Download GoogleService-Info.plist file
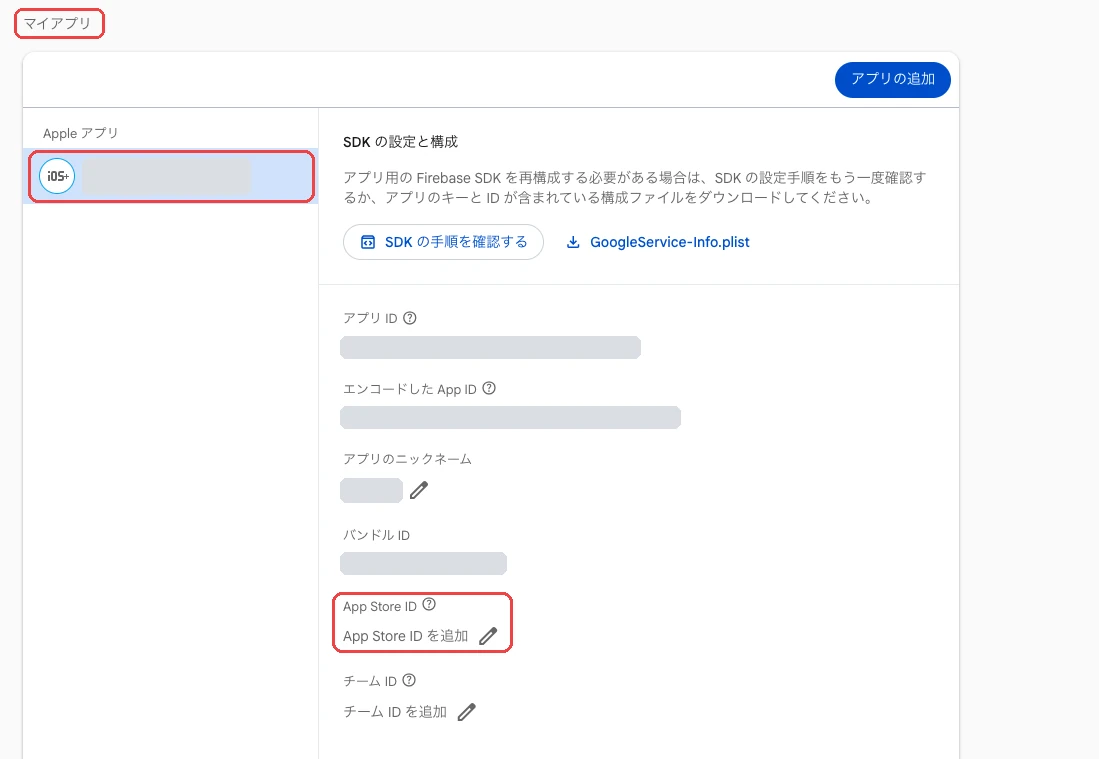1099x759 pixels. 657,242
